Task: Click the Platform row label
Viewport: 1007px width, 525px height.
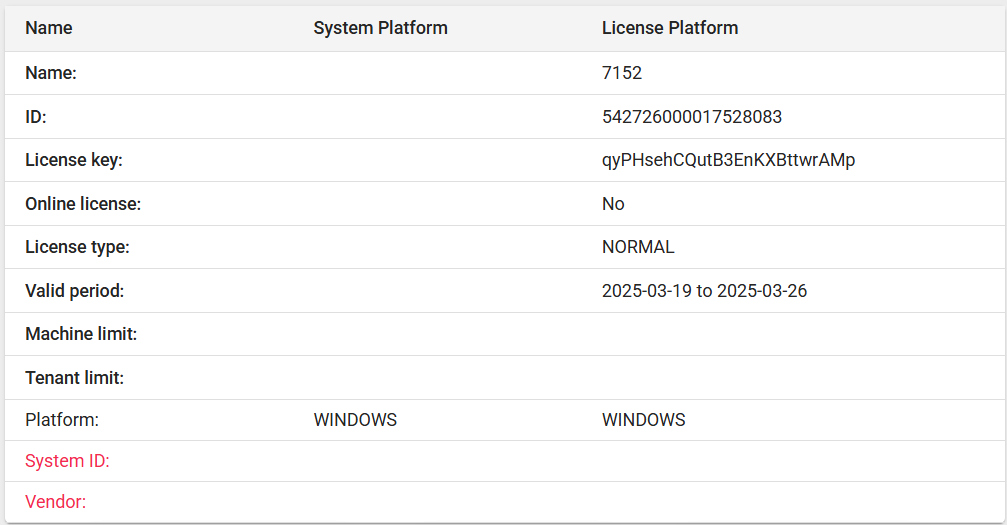Action: [62, 420]
